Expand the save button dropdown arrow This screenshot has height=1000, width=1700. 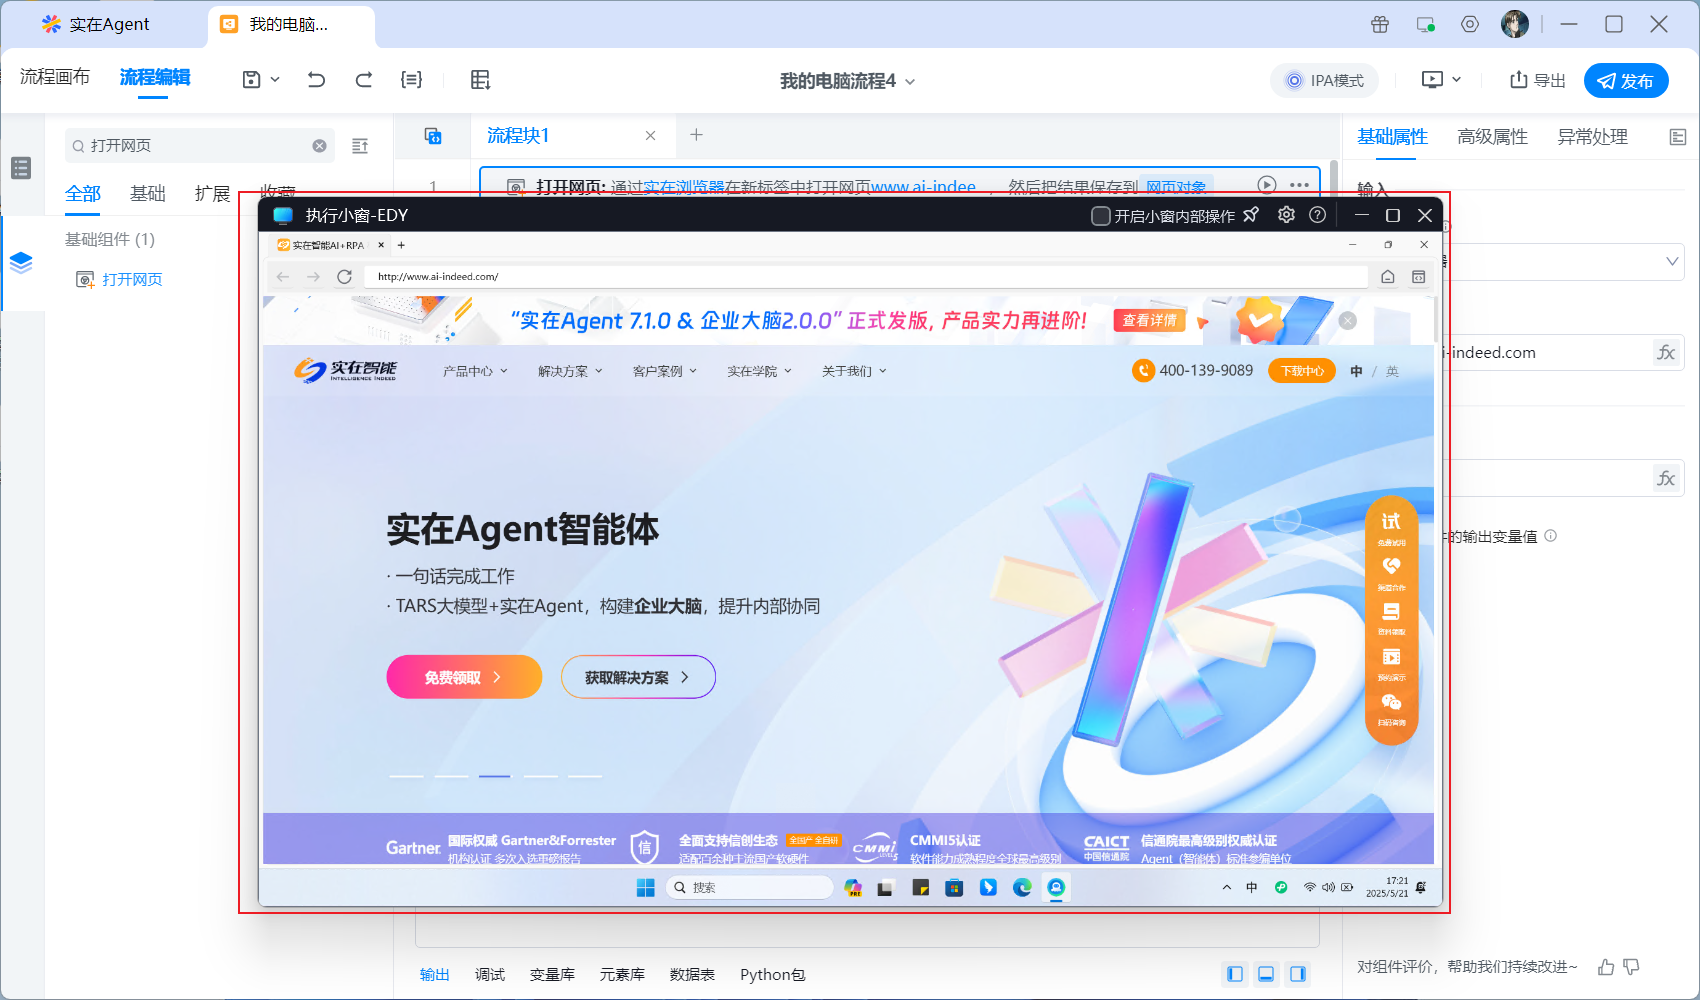pos(275,80)
